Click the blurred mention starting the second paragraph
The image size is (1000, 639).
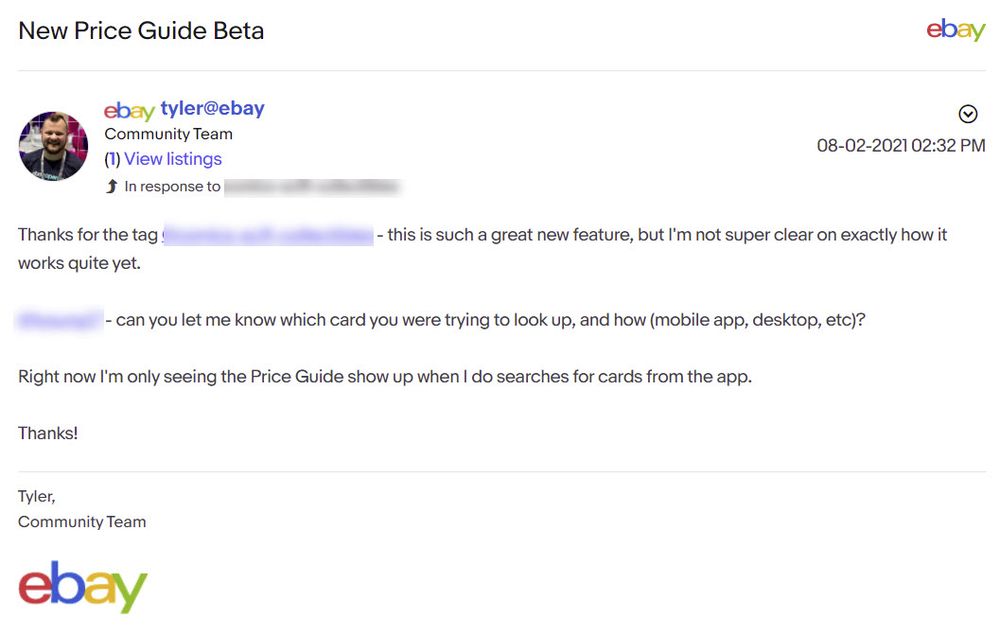point(57,319)
